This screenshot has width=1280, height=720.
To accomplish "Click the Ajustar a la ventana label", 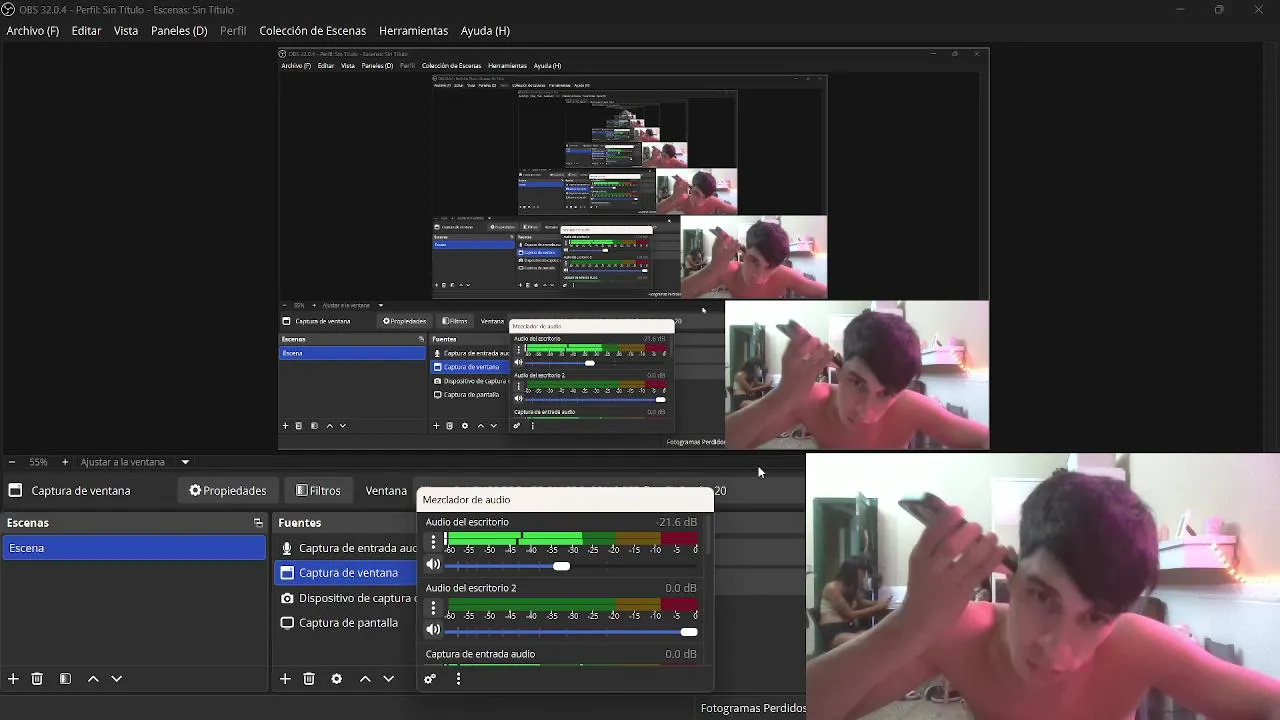I will [123, 462].
